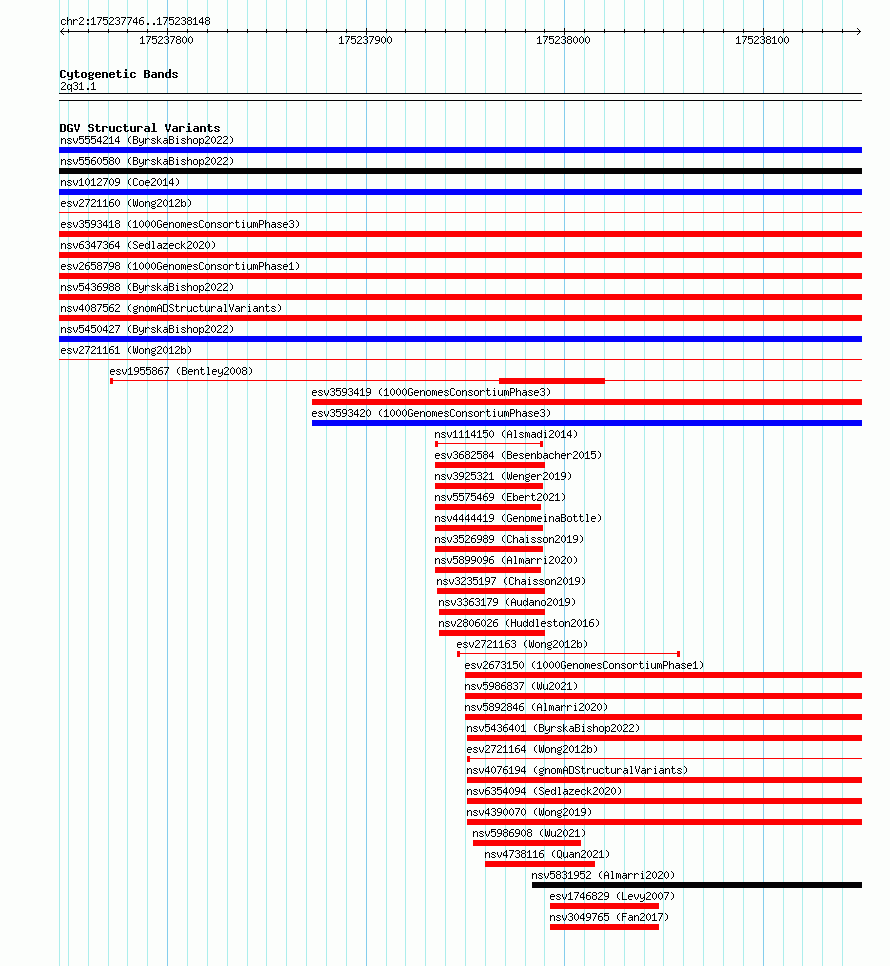Click nsv3235197 (Chaisson2019) label
Viewport: 890px width, 966px height.
pos(511,580)
